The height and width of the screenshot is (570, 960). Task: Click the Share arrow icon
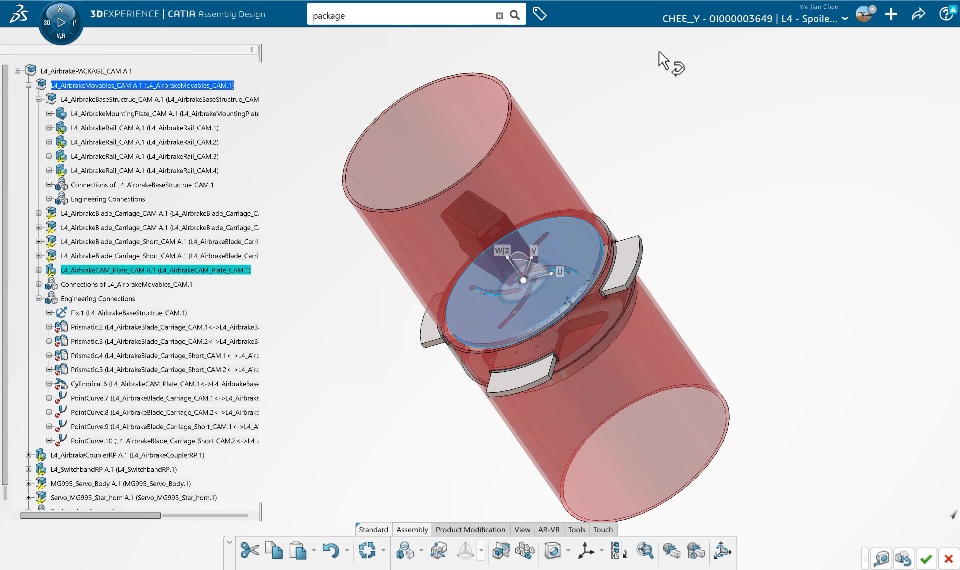tap(918, 14)
